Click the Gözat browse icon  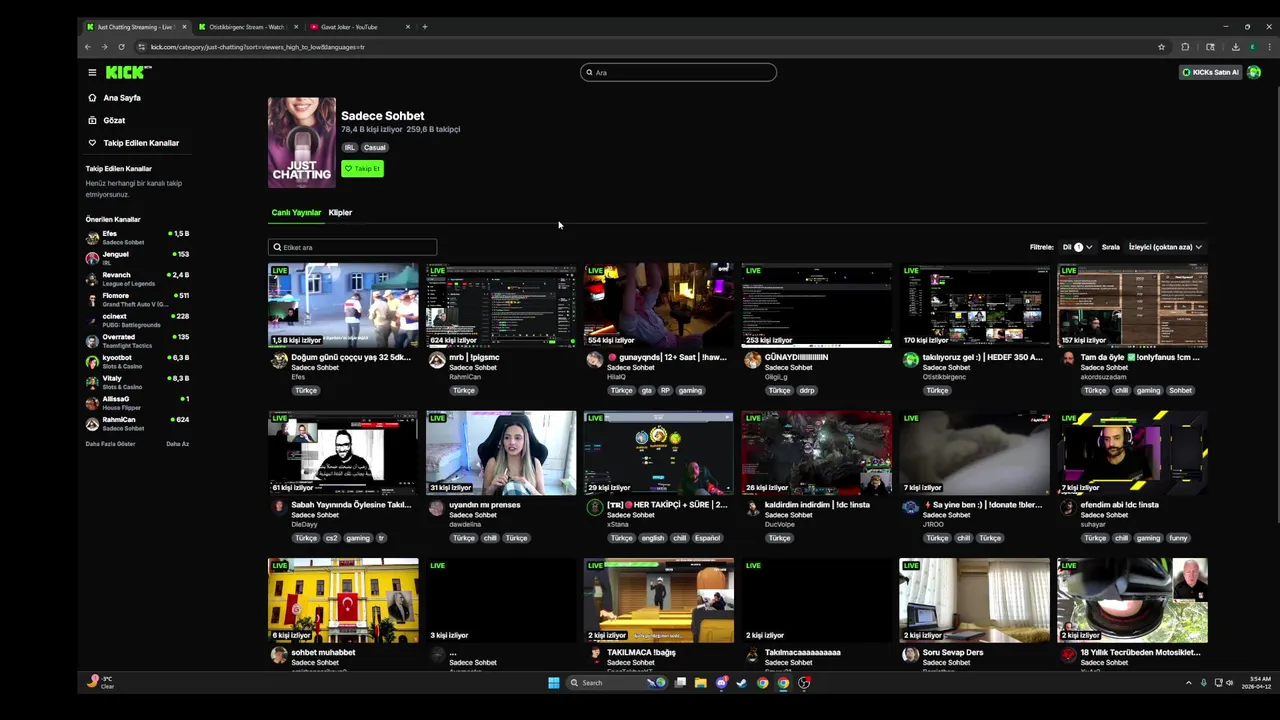coord(92,120)
